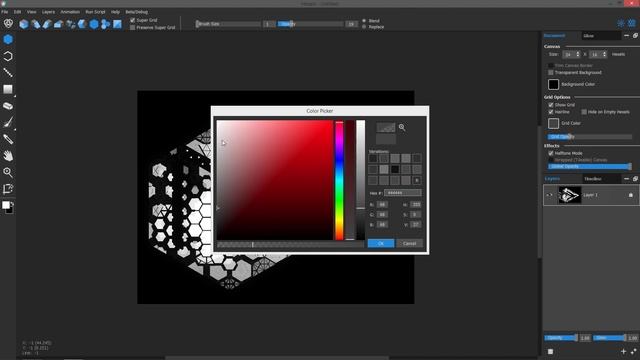Select the Zoom magnifier tool
The width and height of the screenshot is (640, 360).
(8, 172)
